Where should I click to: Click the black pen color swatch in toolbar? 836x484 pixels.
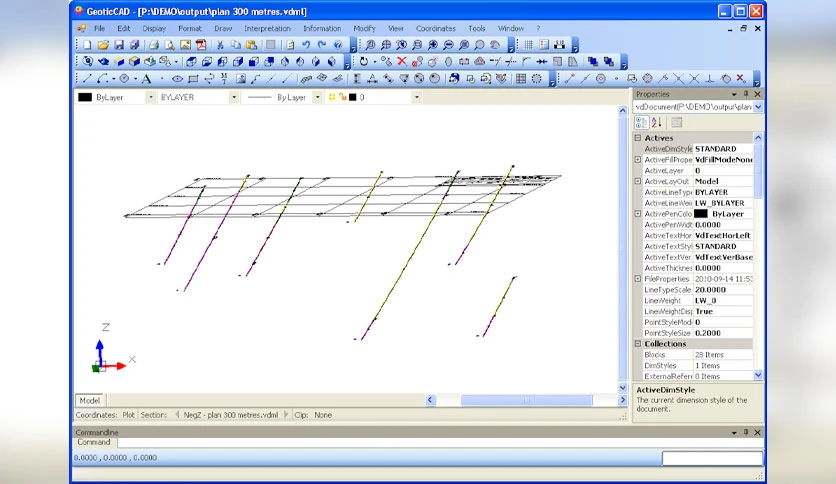pyautogui.click(x=85, y=97)
